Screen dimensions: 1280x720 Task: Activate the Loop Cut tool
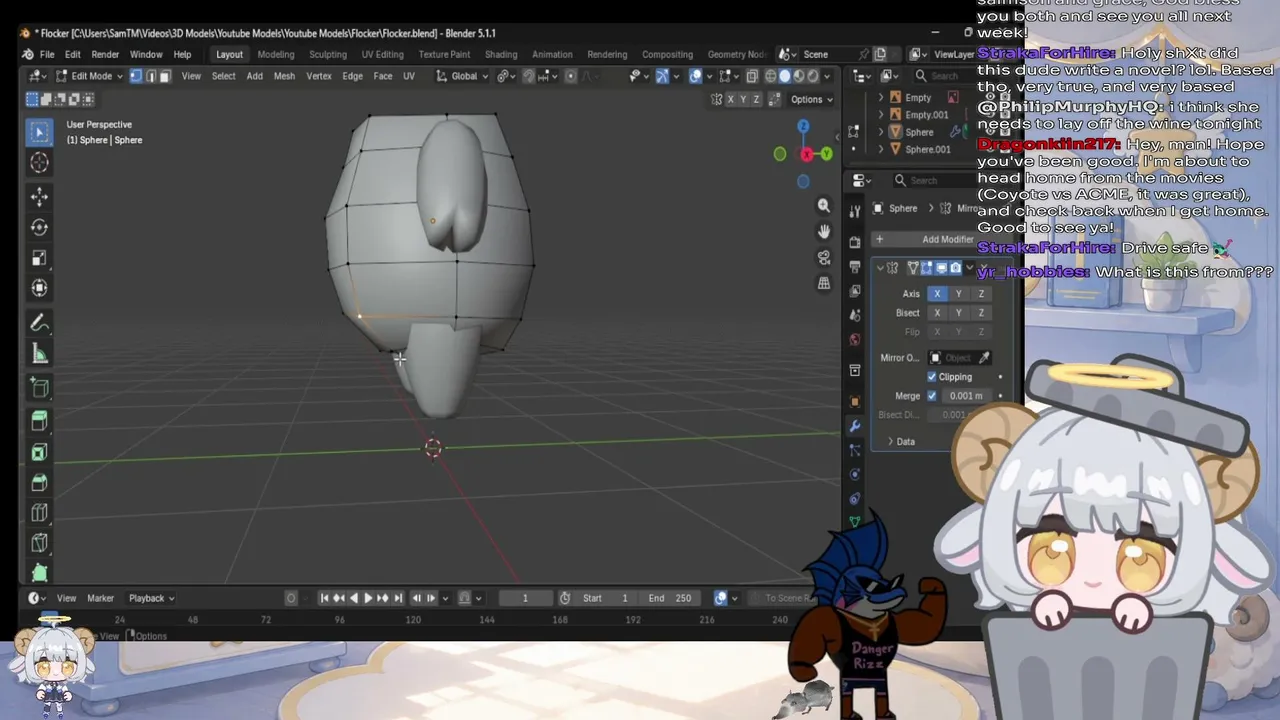[39, 513]
